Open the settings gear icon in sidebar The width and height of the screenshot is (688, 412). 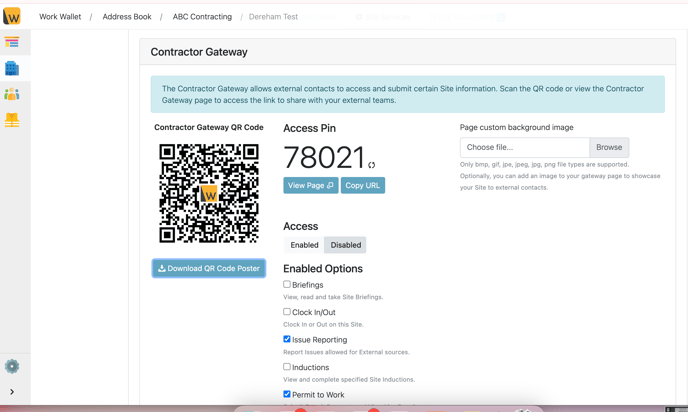(12, 366)
